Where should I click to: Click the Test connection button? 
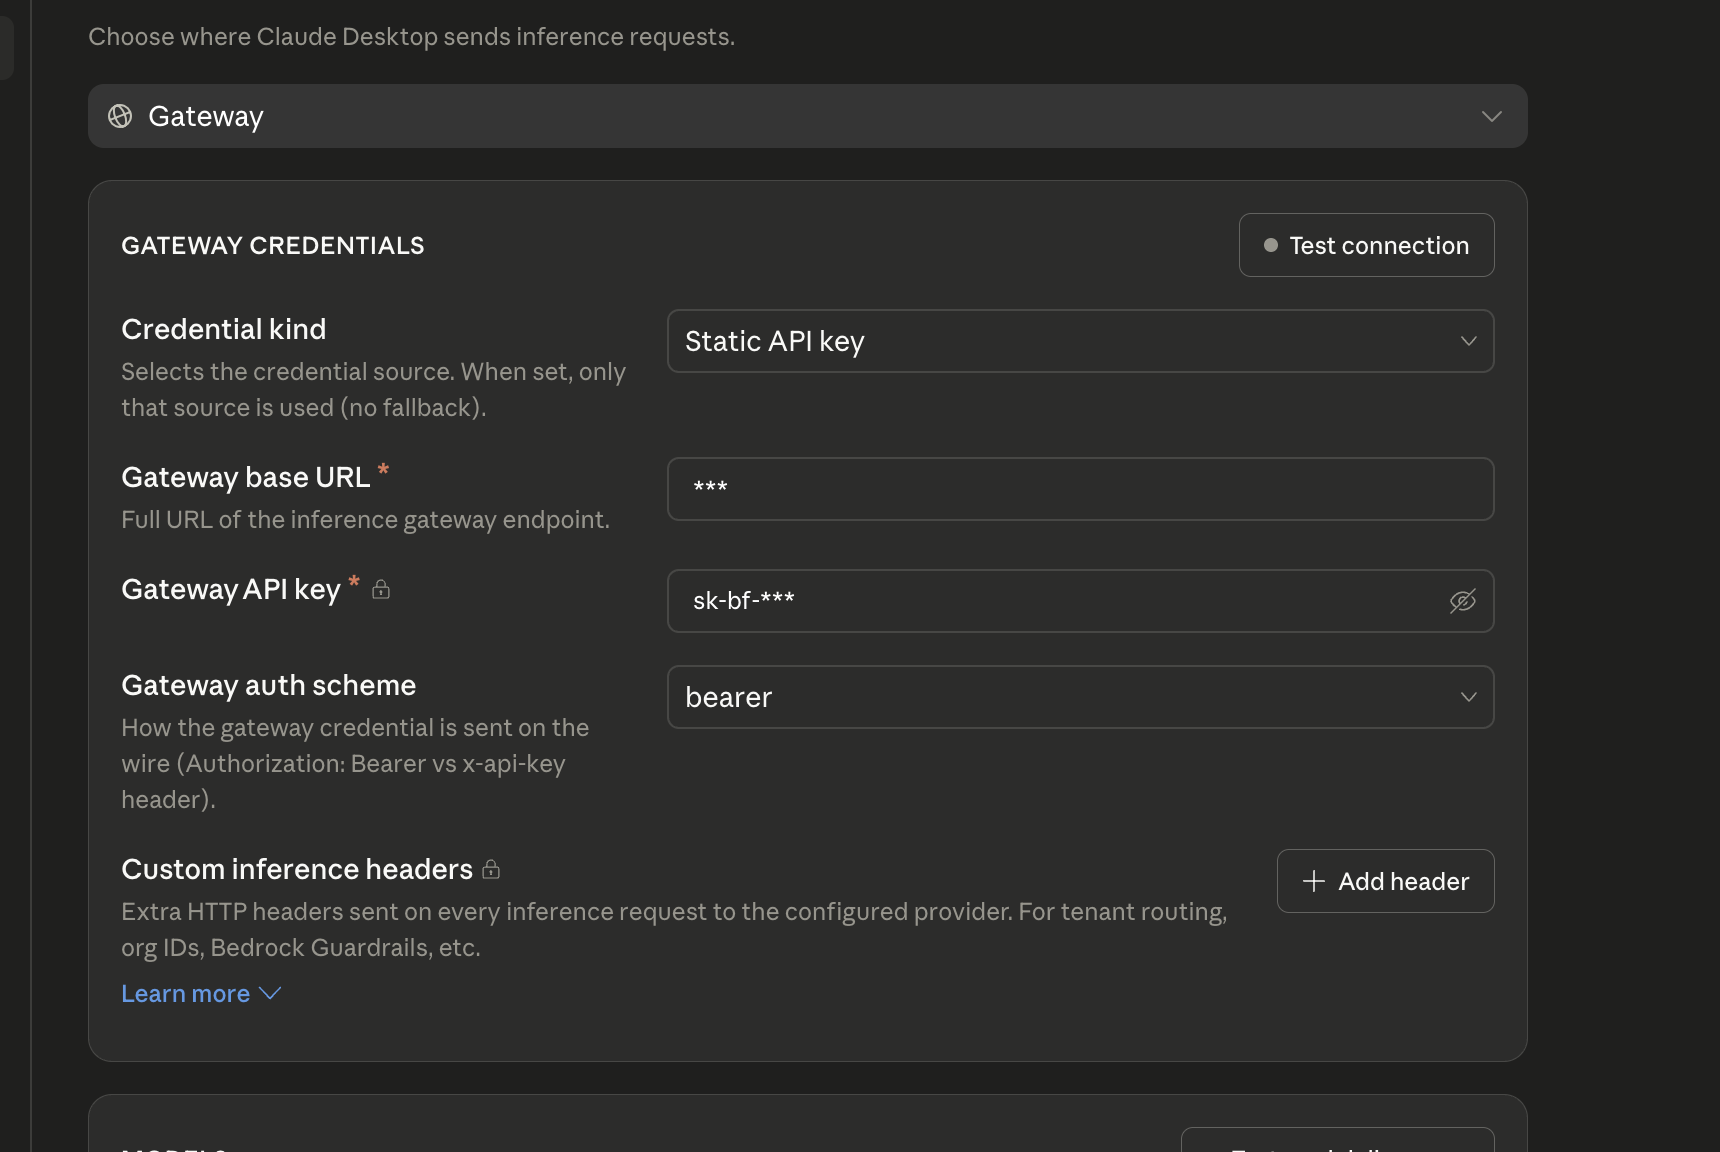1366,245
